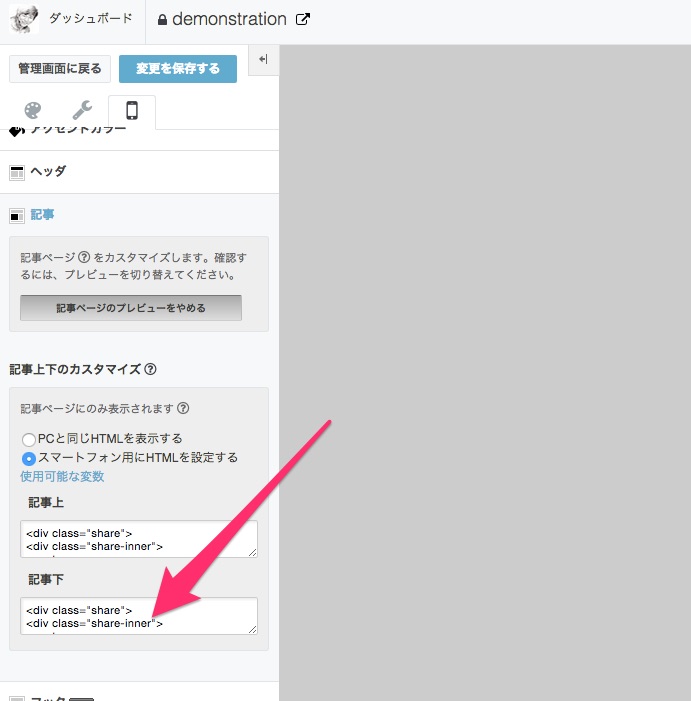This screenshot has height=701, width=691.
Task: Open help for 記事上下のカスタマイズ
Action: tap(150, 369)
